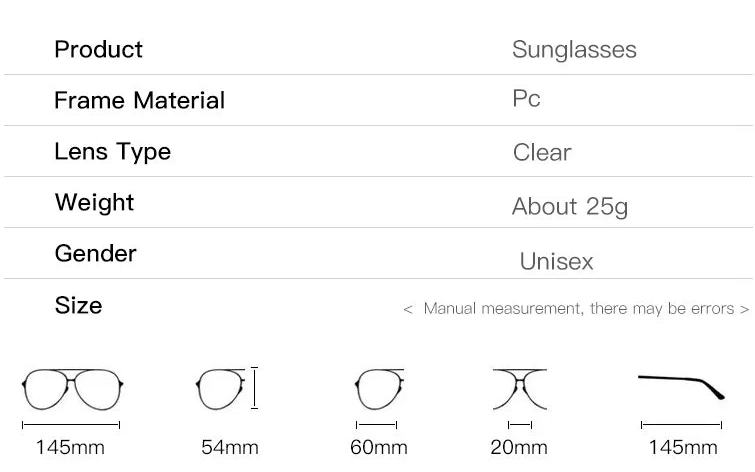Screen dimensions: 755x472
Task: Click the manual measurement errors note
Action: [x=576, y=309]
